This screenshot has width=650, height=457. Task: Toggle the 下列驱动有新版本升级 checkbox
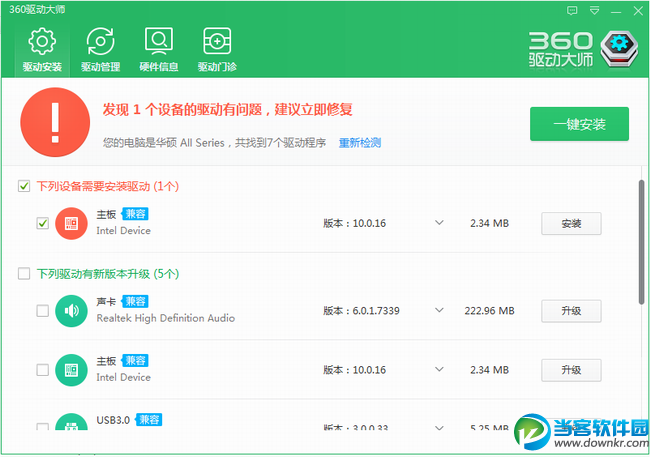pyautogui.click(x=24, y=273)
